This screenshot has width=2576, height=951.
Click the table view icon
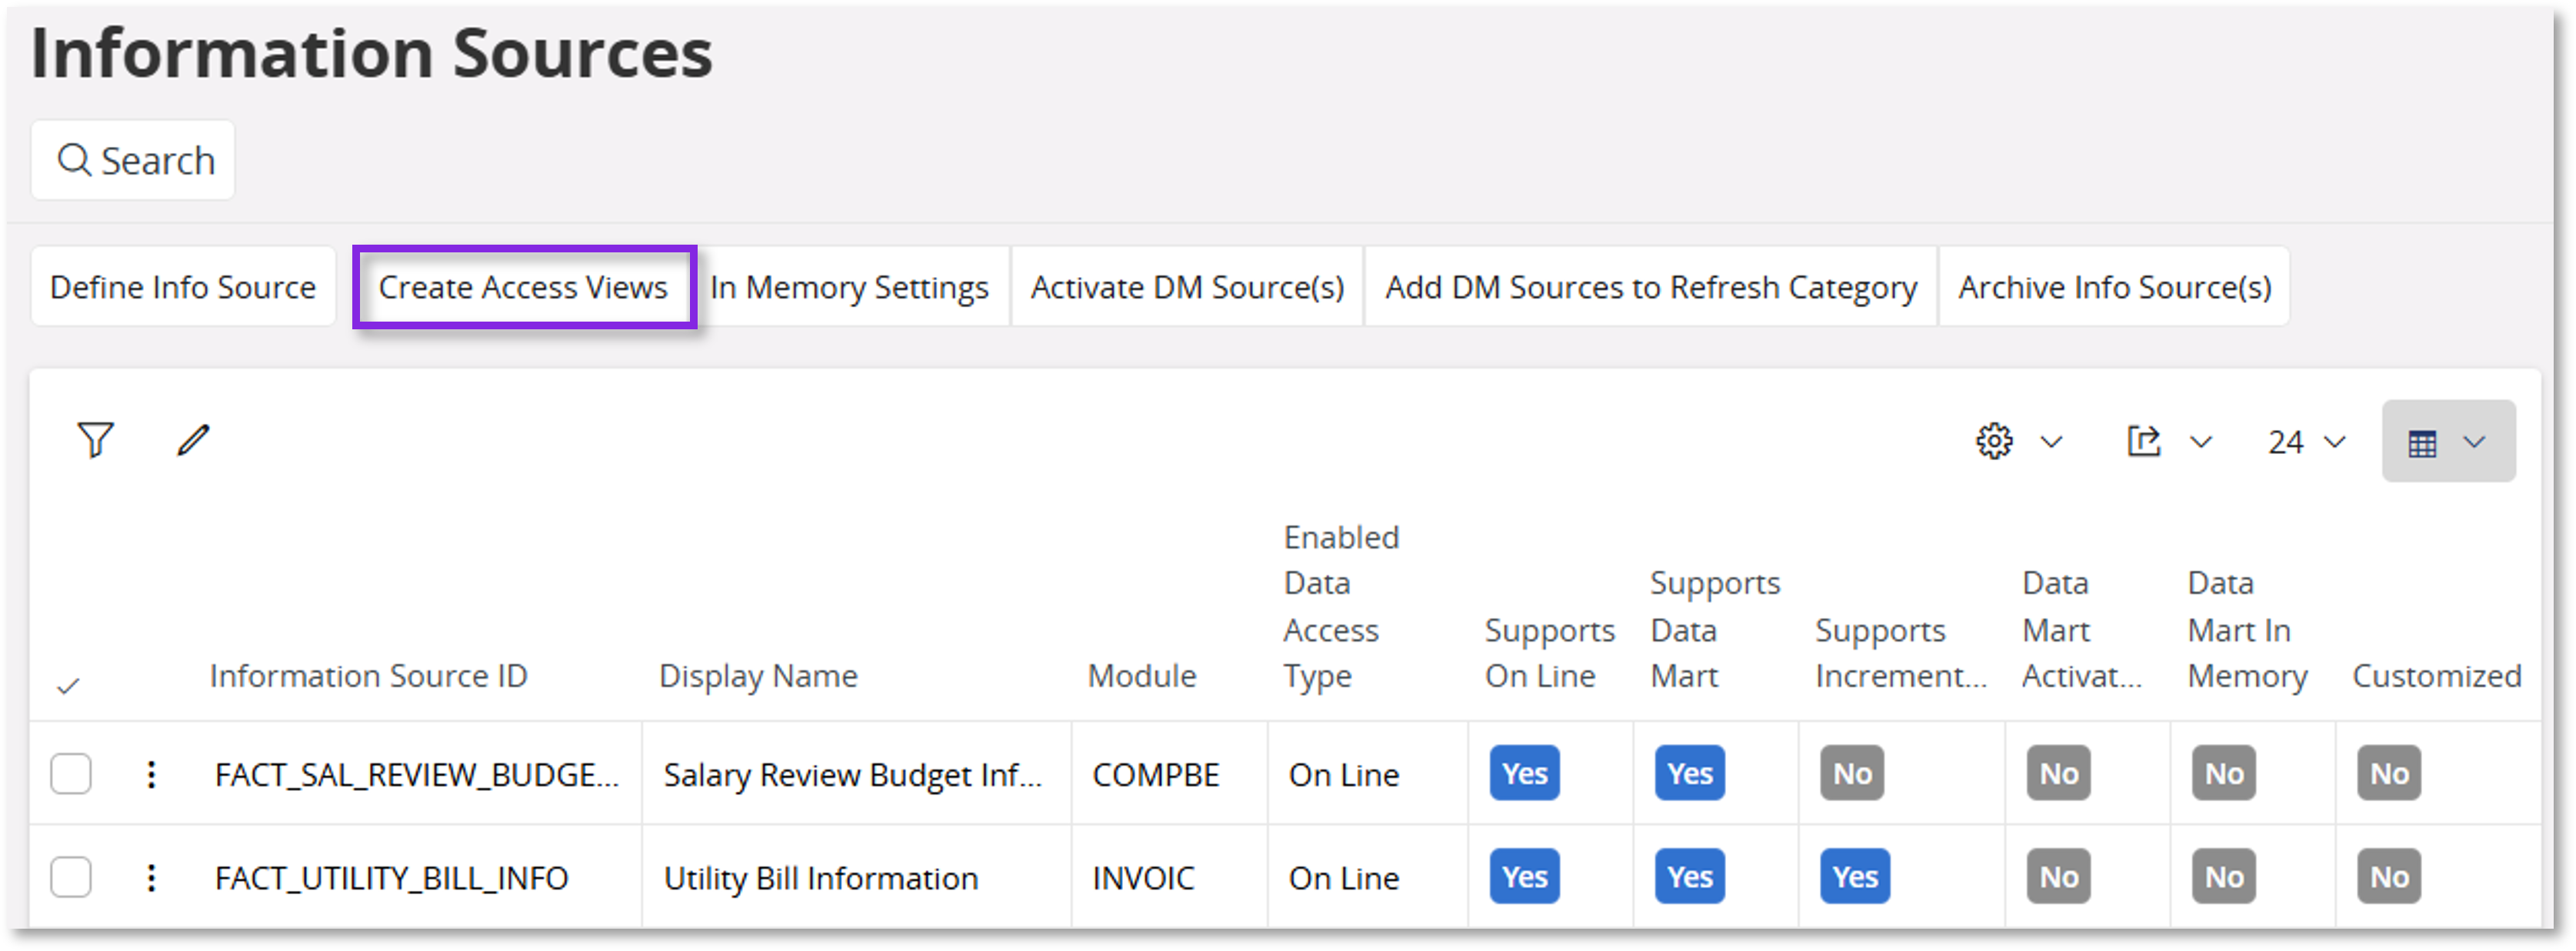tap(2422, 443)
